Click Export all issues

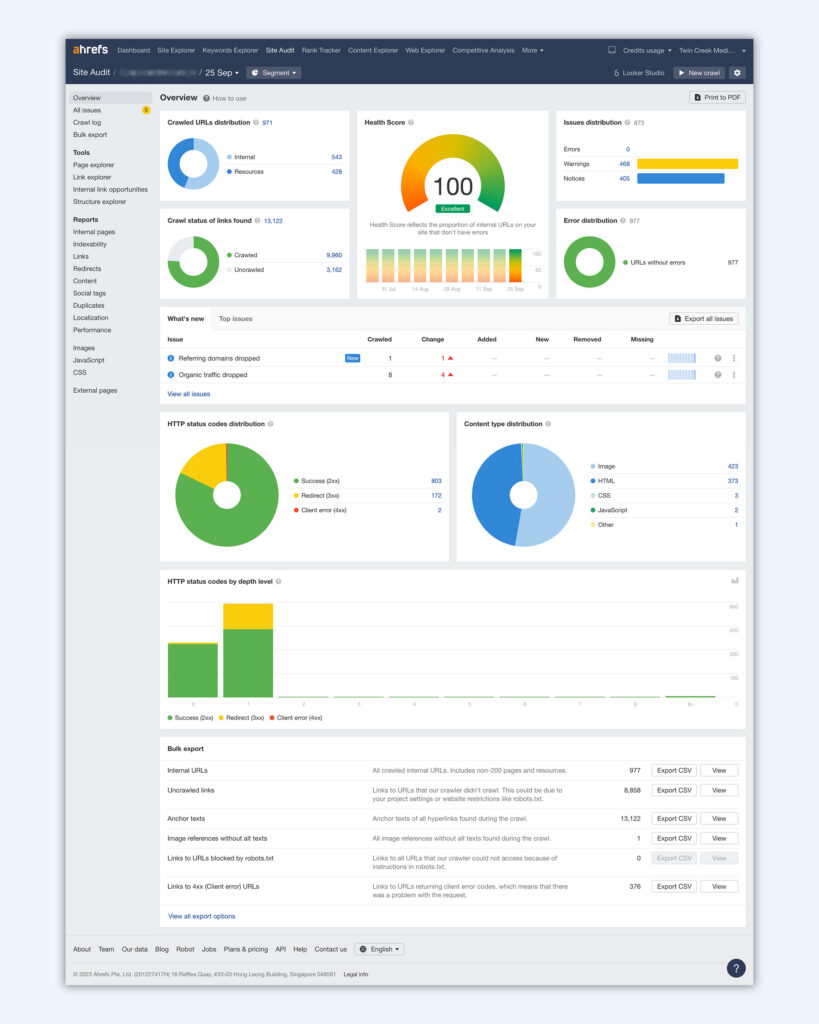[703, 319]
